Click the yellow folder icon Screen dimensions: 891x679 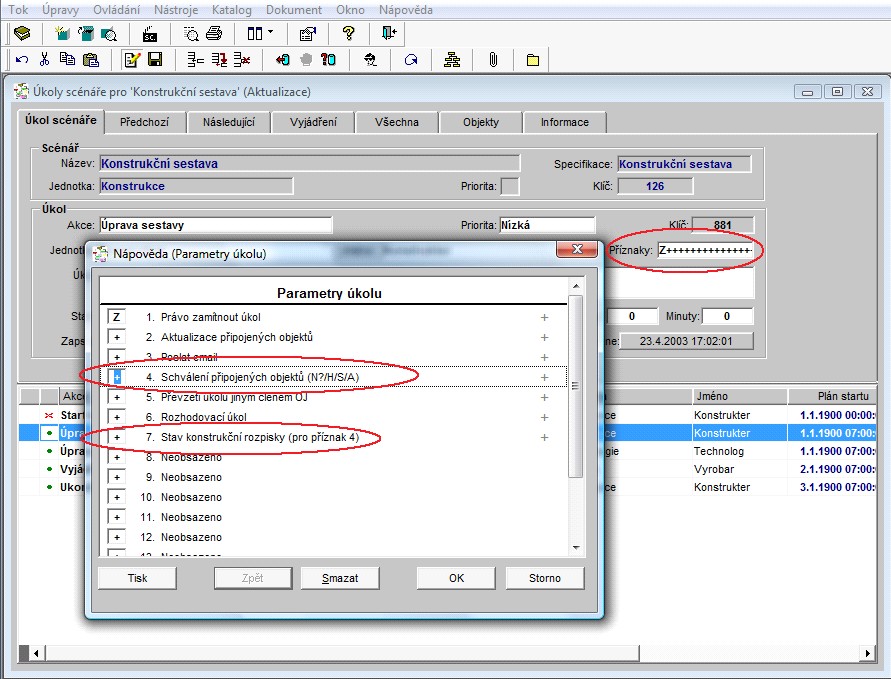pos(532,60)
